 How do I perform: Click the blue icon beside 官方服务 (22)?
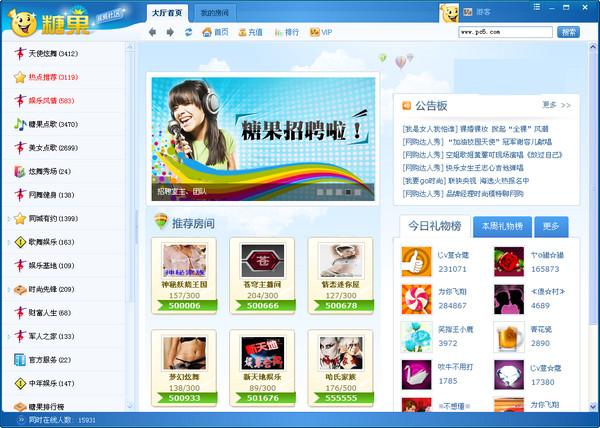(x=20, y=360)
